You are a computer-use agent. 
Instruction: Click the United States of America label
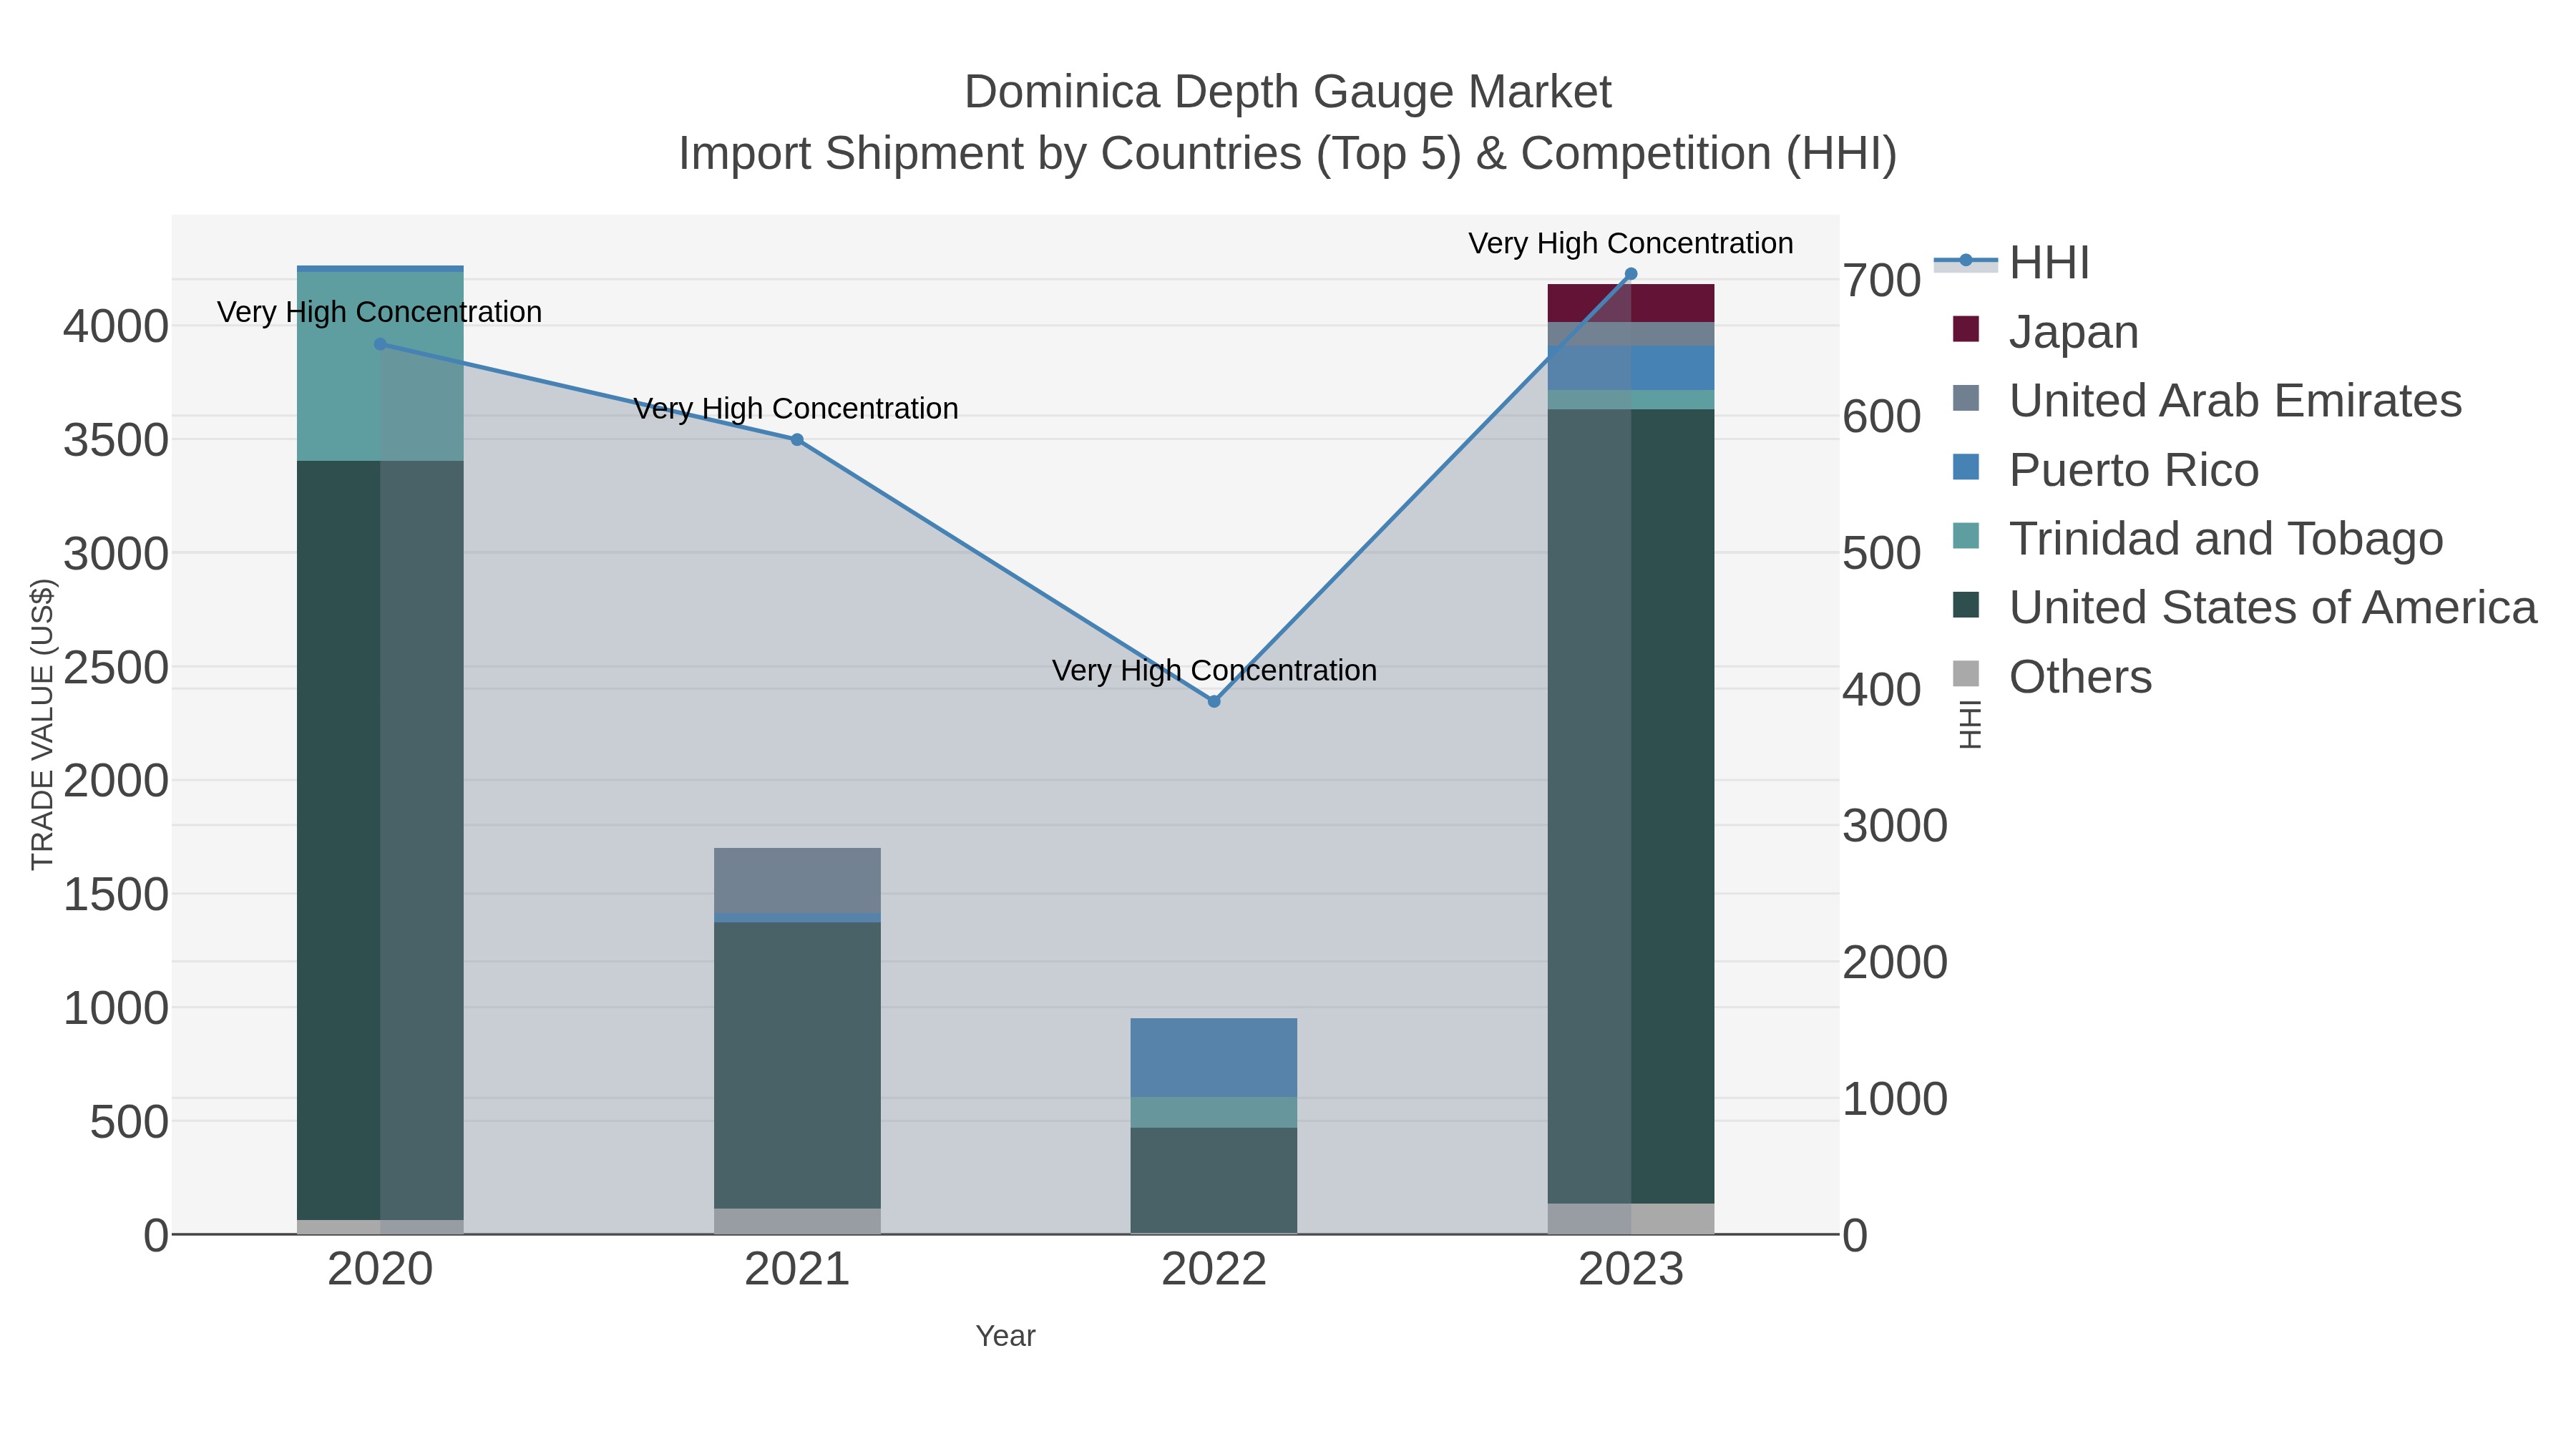pyautogui.click(x=2273, y=608)
